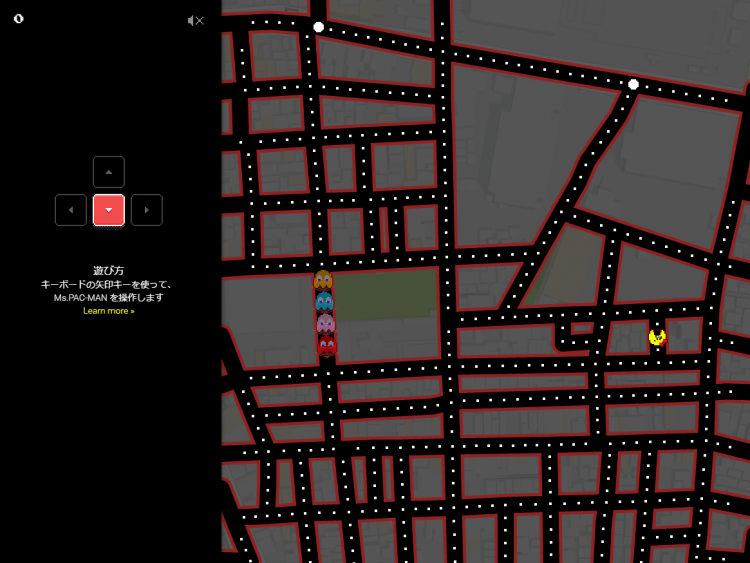Click the orange ghost character
750x563 pixels.
pos(323,280)
